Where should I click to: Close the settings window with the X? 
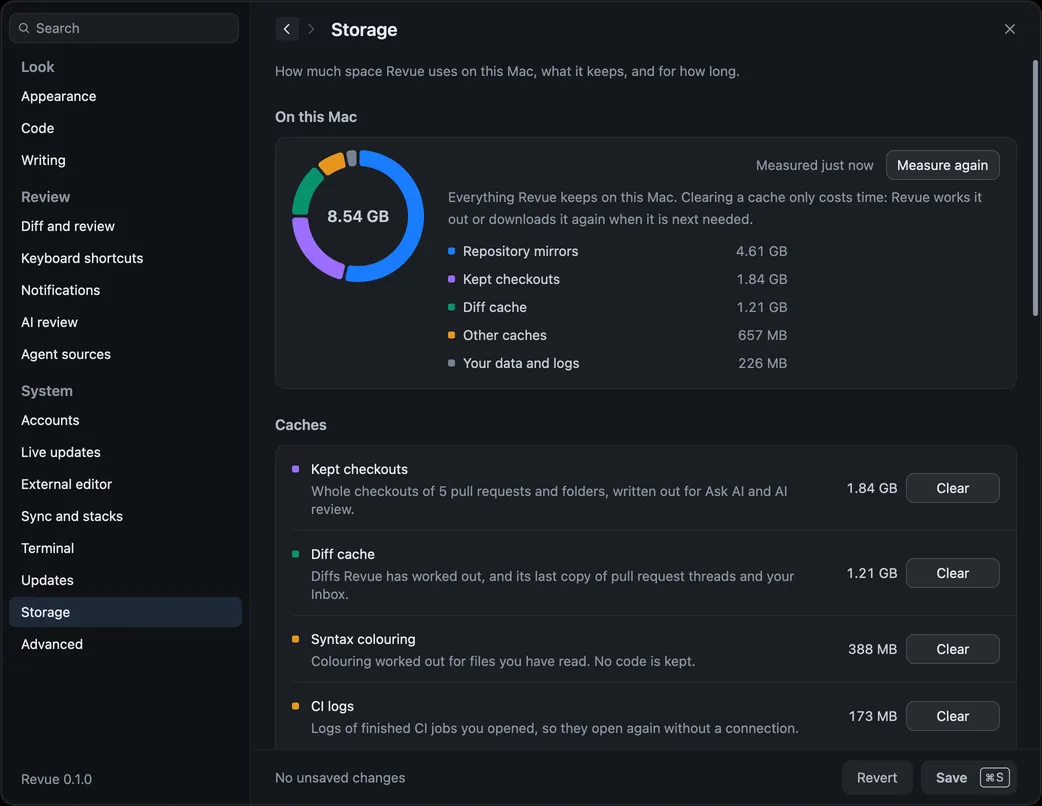click(1009, 29)
